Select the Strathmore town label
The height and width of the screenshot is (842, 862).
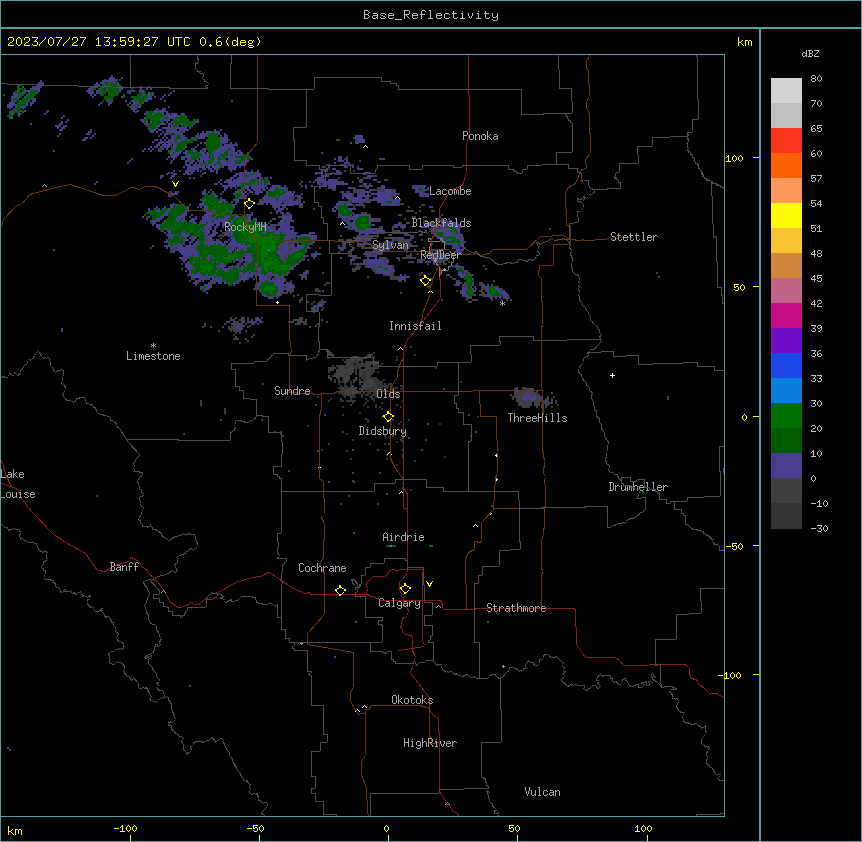click(x=516, y=608)
